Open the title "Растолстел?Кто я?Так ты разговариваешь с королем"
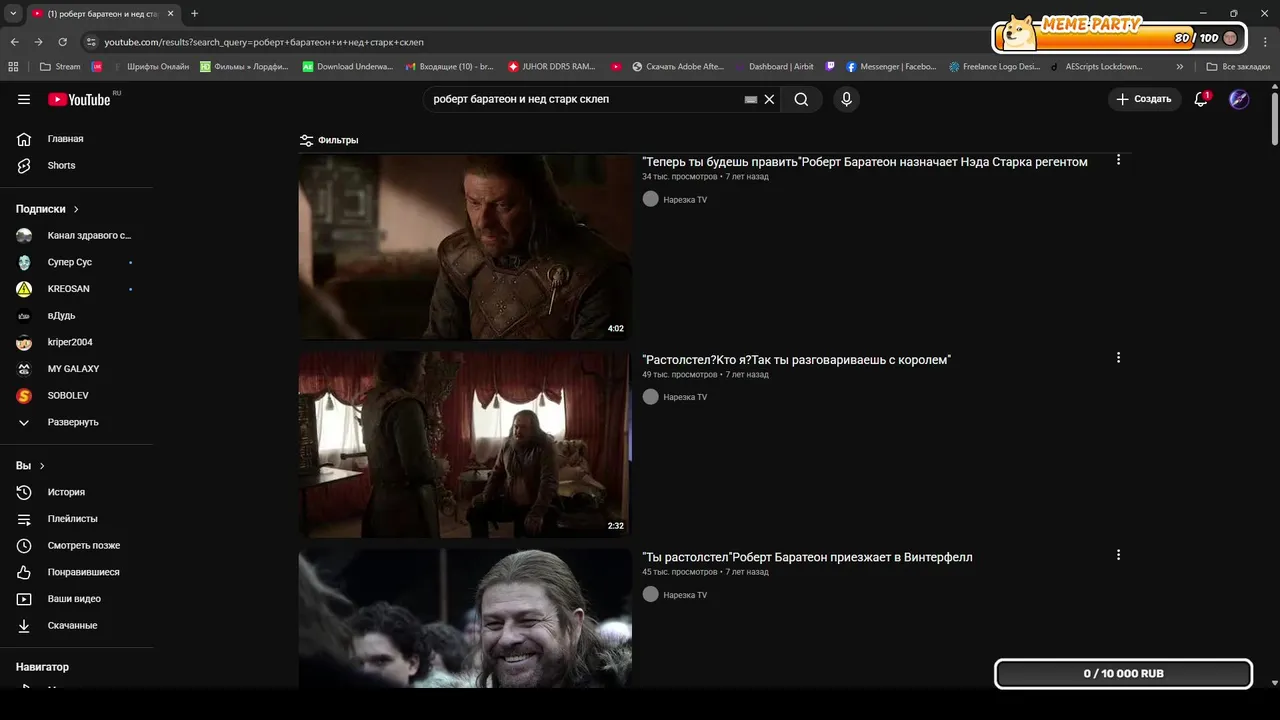Viewport: 1280px width, 720px height. [796, 360]
